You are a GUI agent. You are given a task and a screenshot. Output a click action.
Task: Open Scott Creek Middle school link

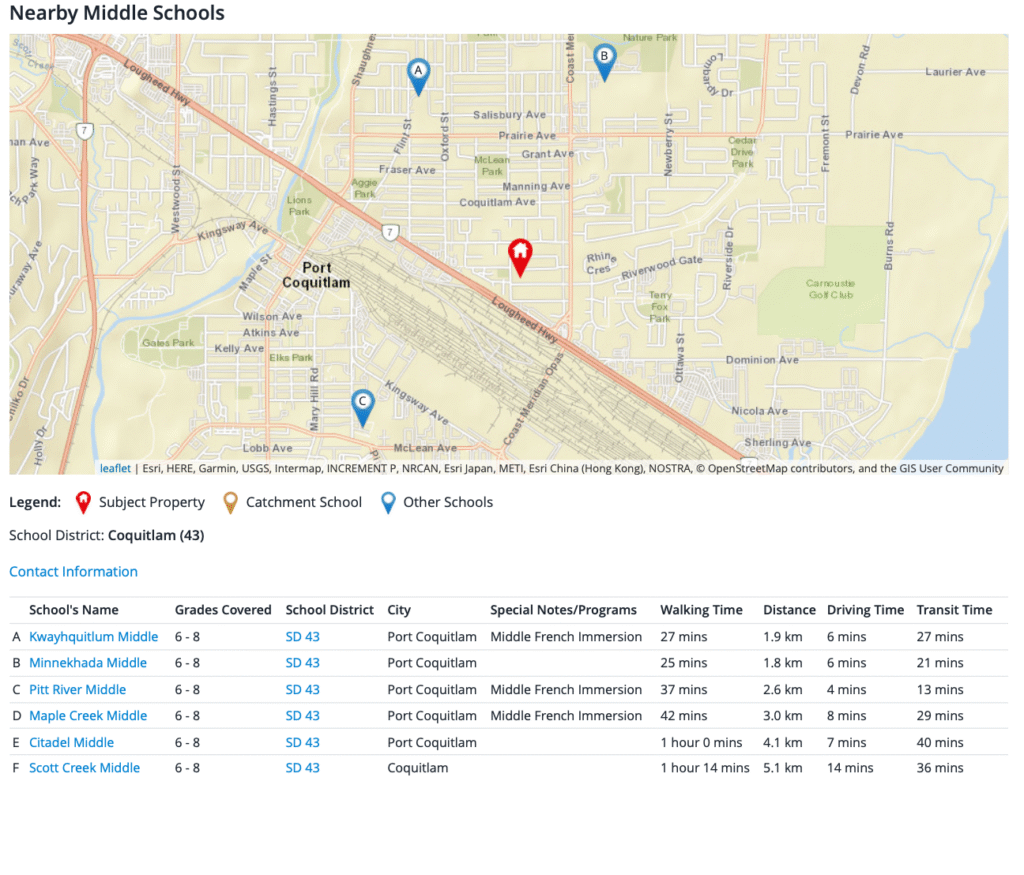pyautogui.click(x=84, y=768)
